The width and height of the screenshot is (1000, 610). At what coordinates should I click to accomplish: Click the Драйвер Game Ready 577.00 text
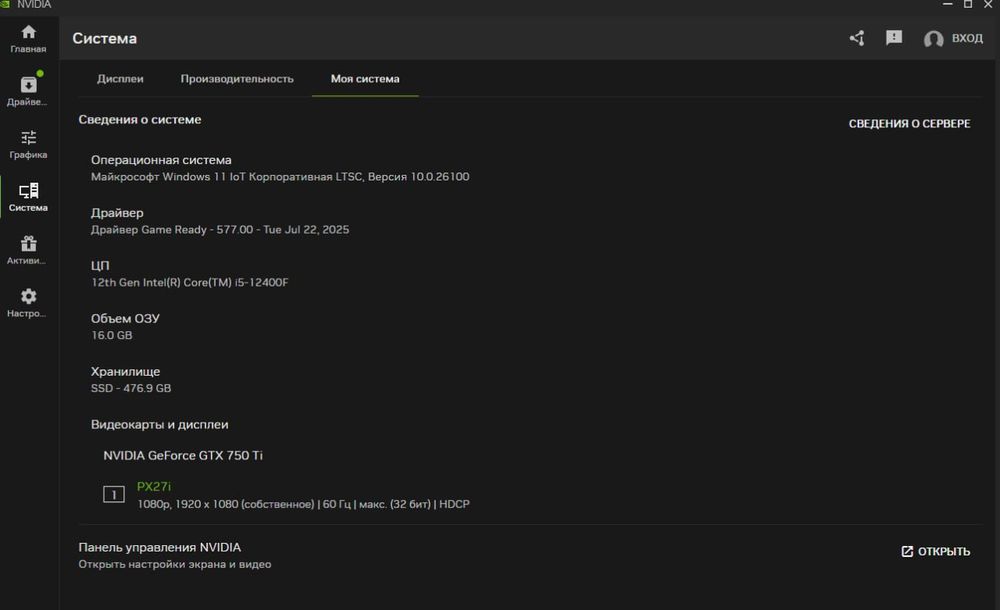click(220, 230)
